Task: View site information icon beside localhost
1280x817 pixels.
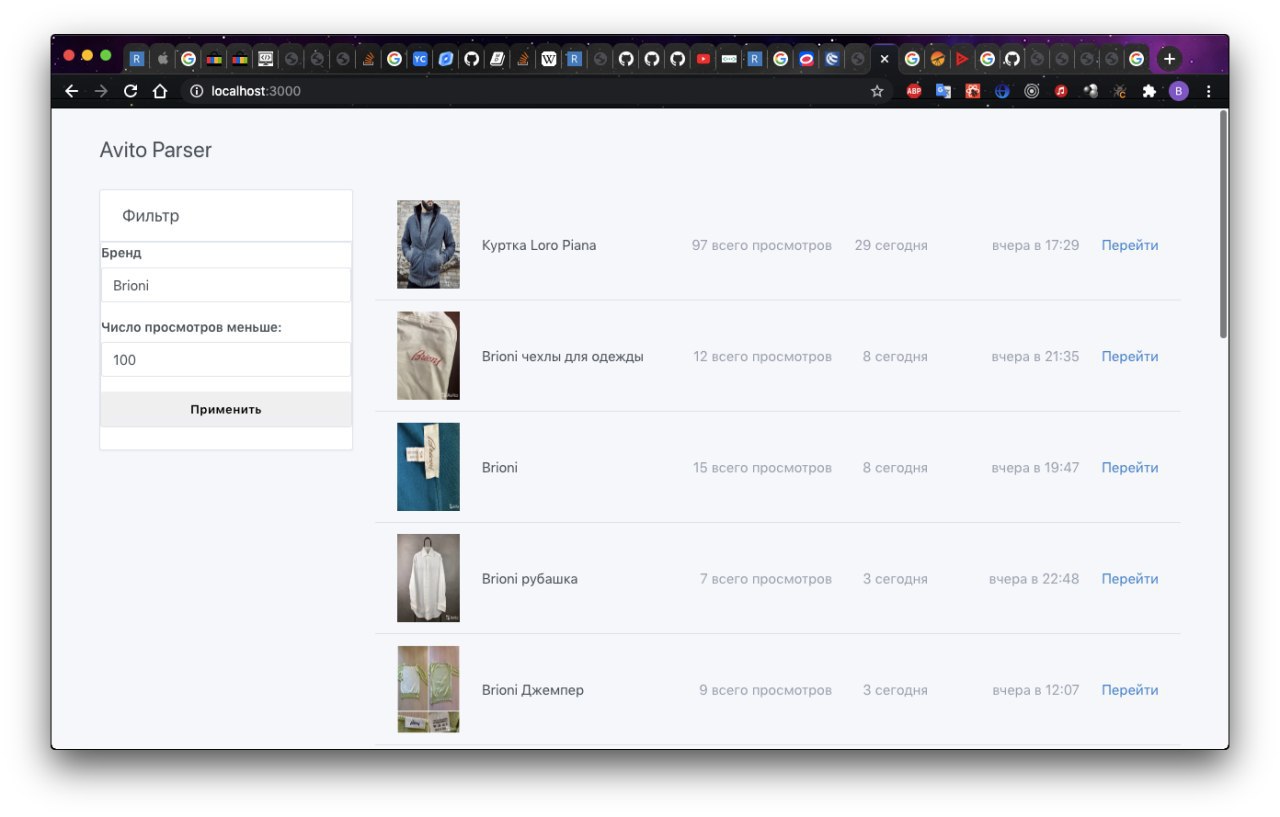Action: click(x=197, y=91)
